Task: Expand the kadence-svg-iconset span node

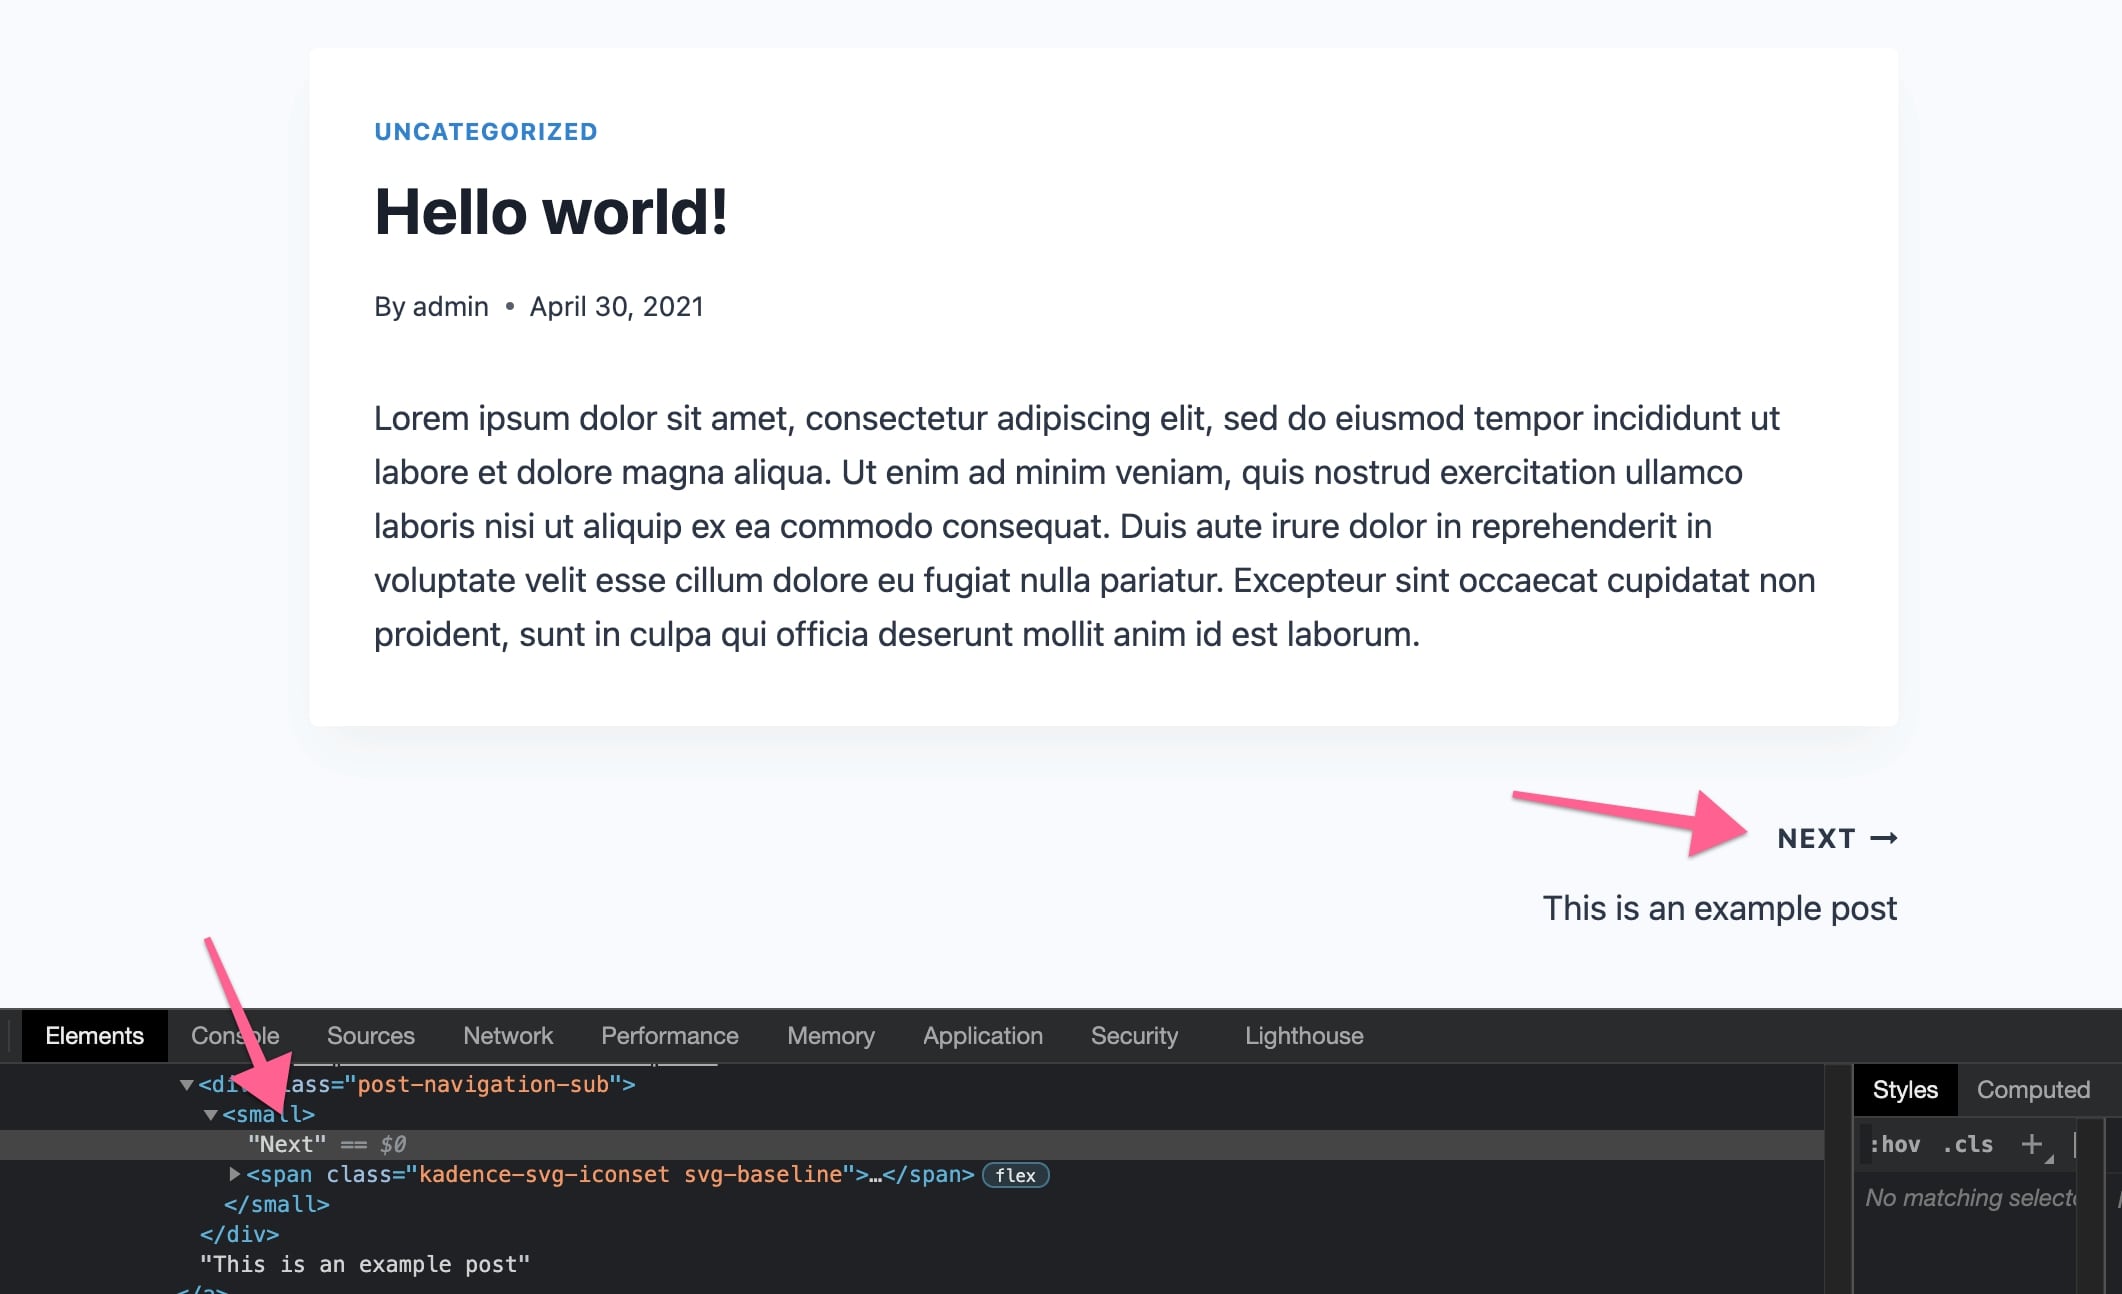Action: point(234,1174)
